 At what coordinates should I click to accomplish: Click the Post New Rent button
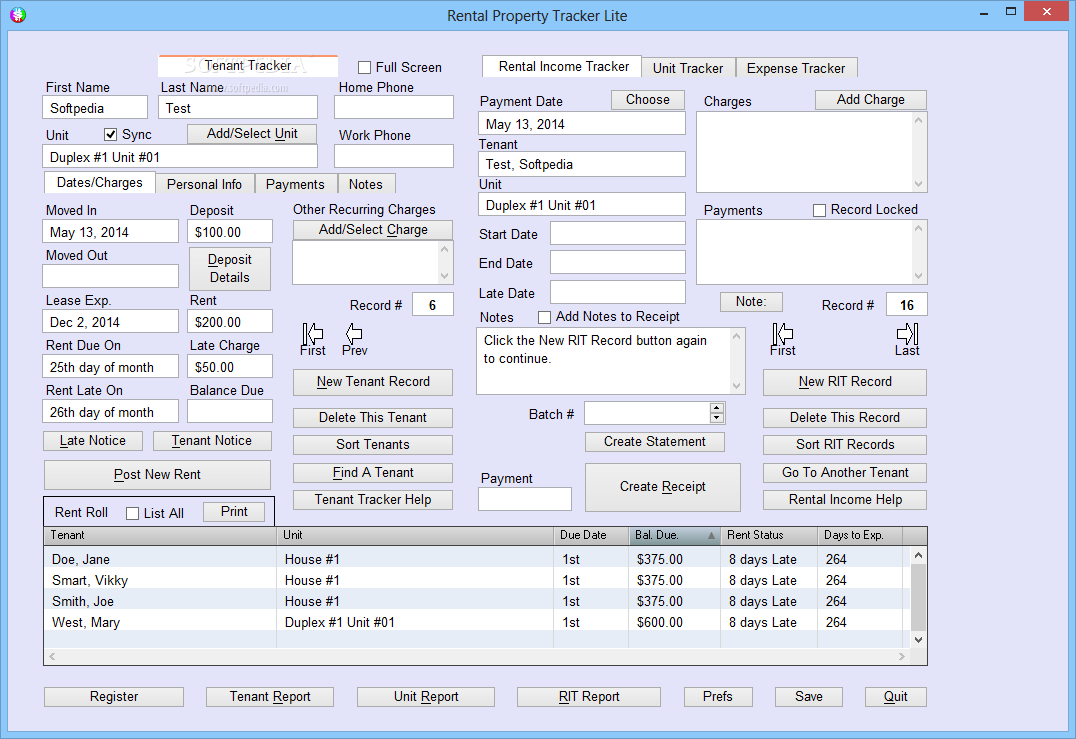[157, 475]
